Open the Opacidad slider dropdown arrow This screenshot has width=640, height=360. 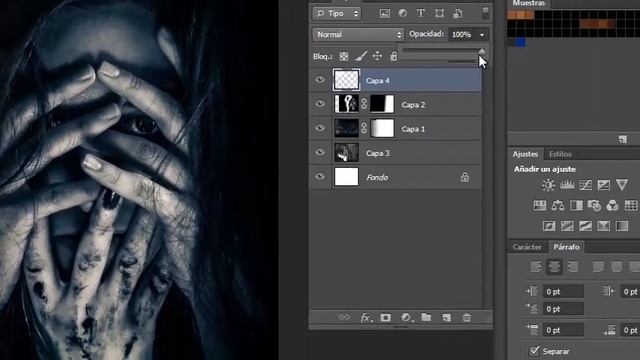(482, 35)
